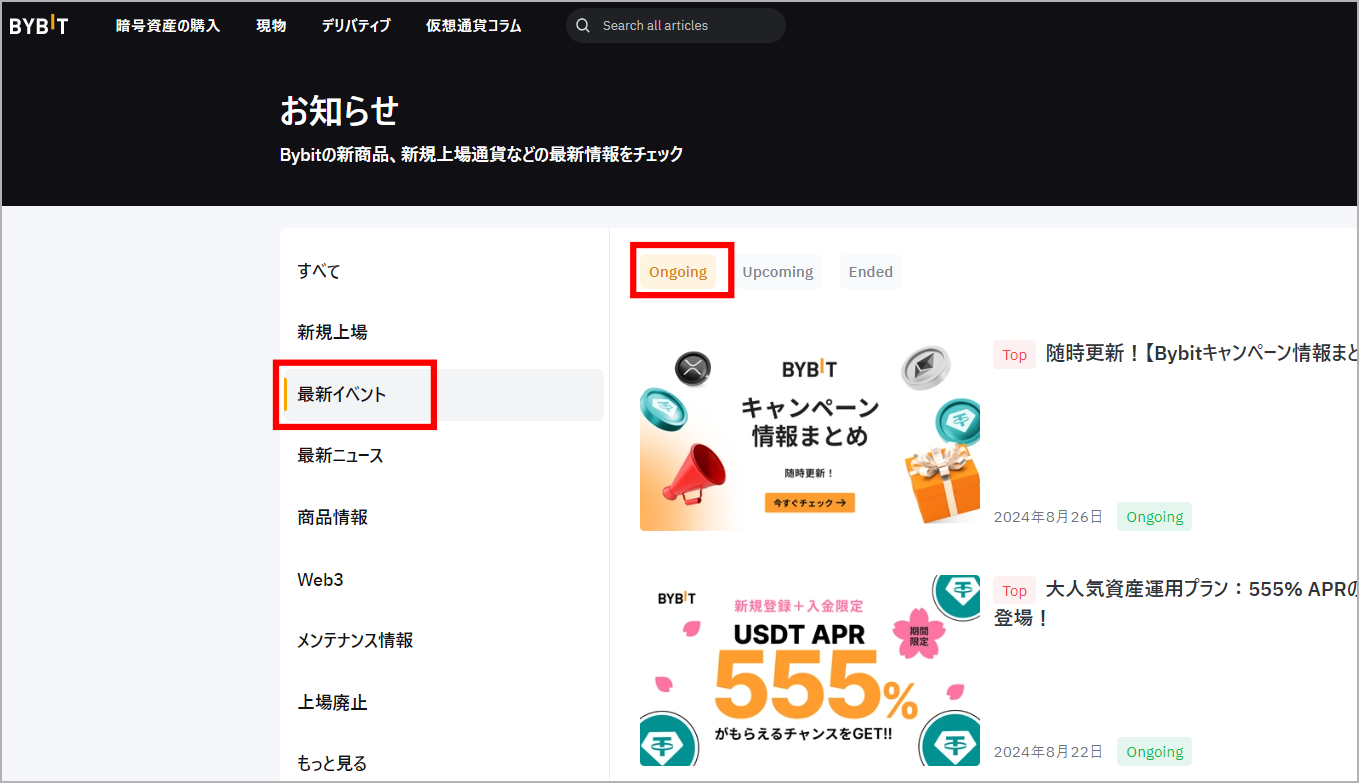The width and height of the screenshot is (1359, 783).
Task: Open キャンペーン情報まとめ banner thumbnail
Action: coord(810,436)
